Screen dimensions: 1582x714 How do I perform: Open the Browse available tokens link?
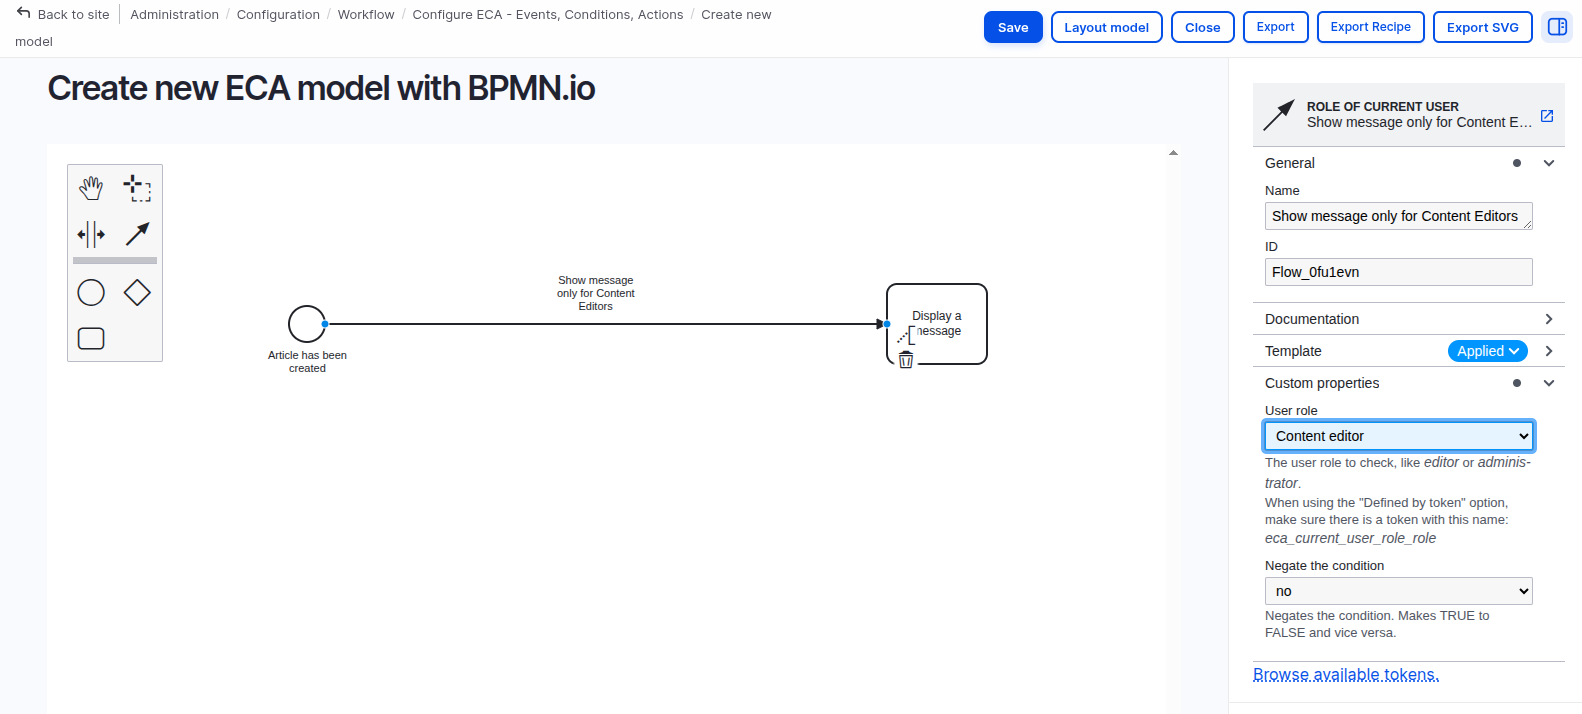click(1345, 675)
